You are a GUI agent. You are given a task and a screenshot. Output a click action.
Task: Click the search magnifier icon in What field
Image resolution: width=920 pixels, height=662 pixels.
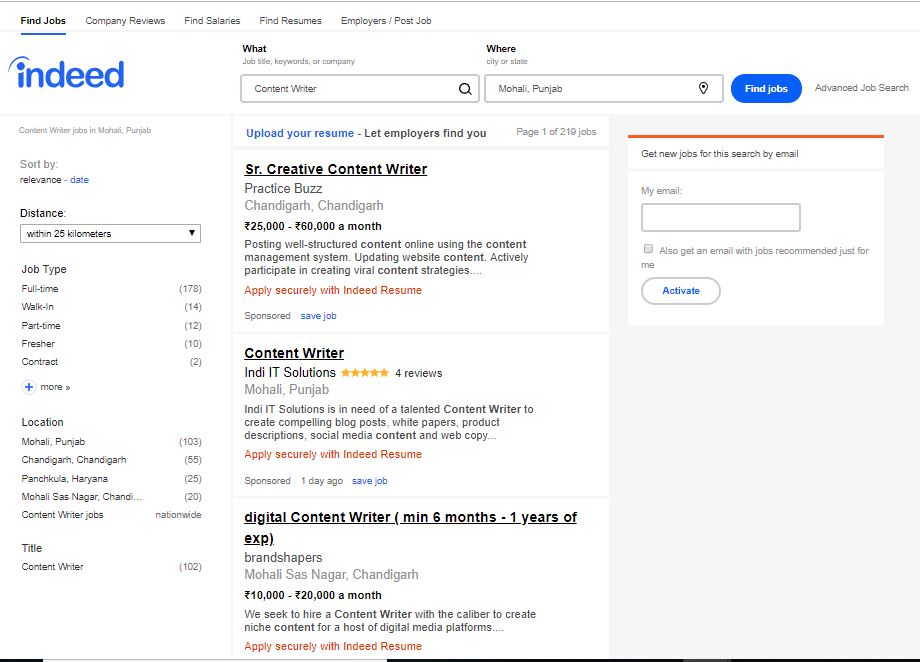tap(465, 89)
